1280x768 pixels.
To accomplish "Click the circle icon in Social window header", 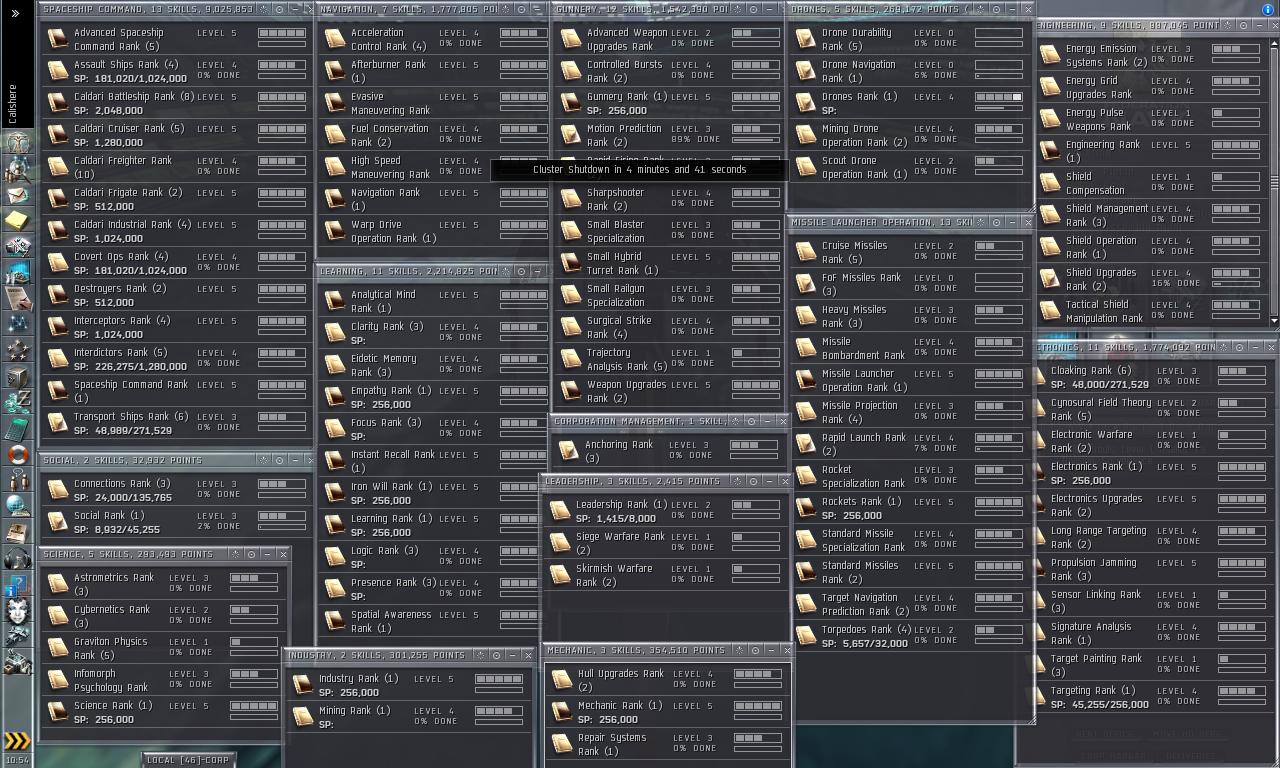I will (279, 460).
